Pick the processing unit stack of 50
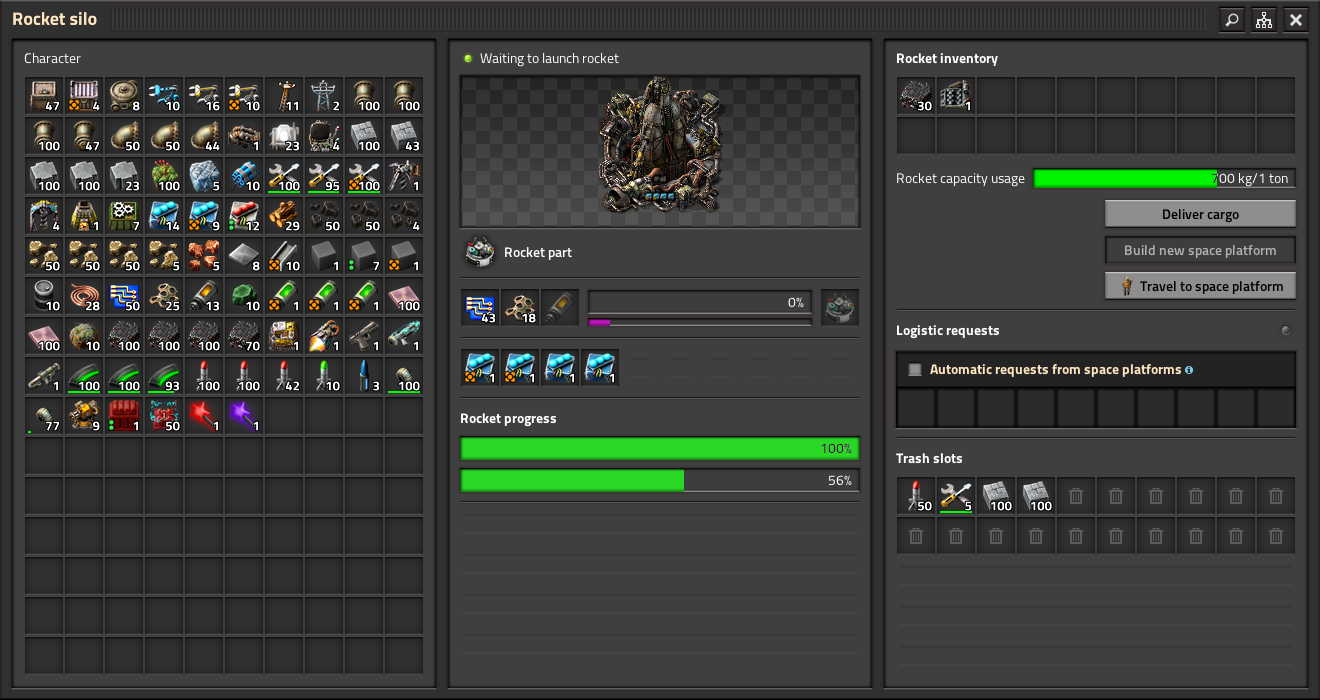 point(124,296)
